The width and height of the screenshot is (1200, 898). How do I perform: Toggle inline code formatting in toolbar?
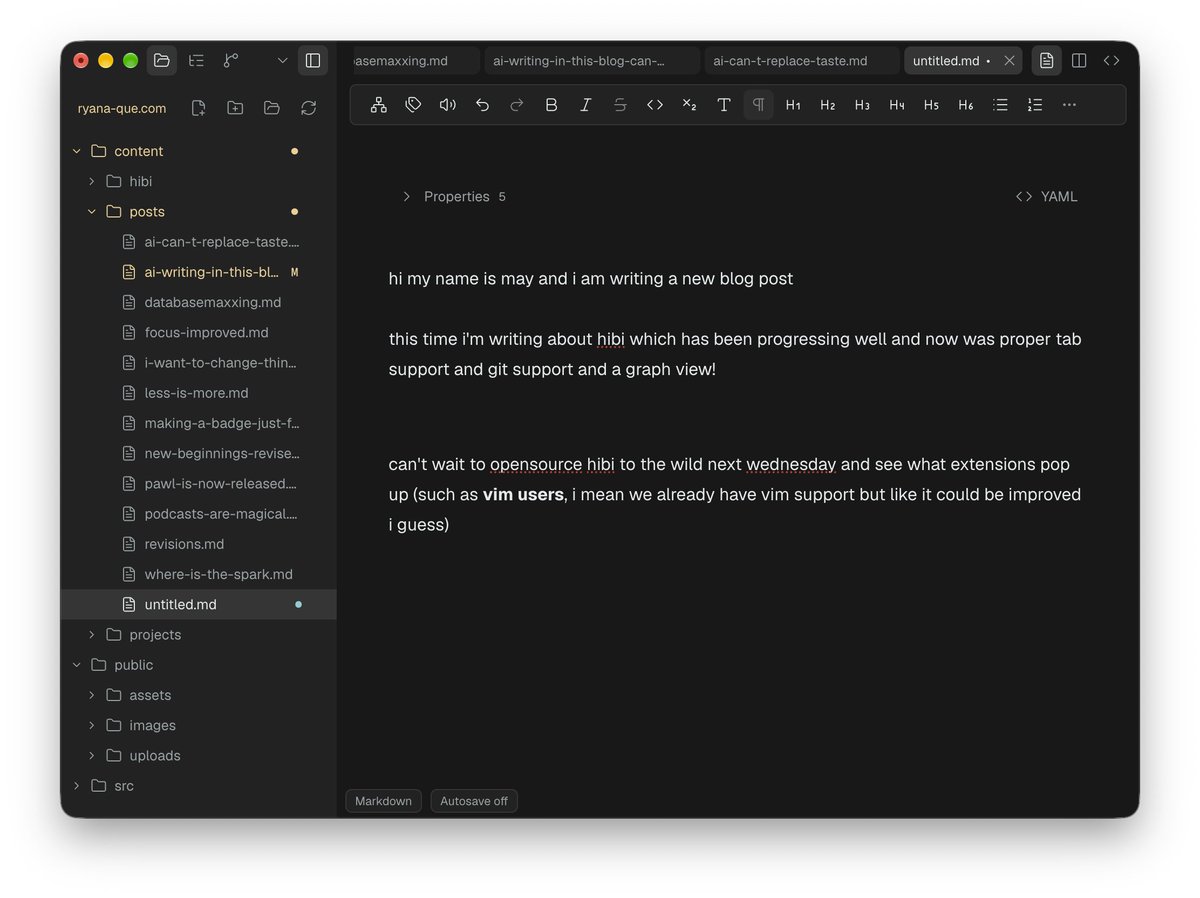pos(655,105)
